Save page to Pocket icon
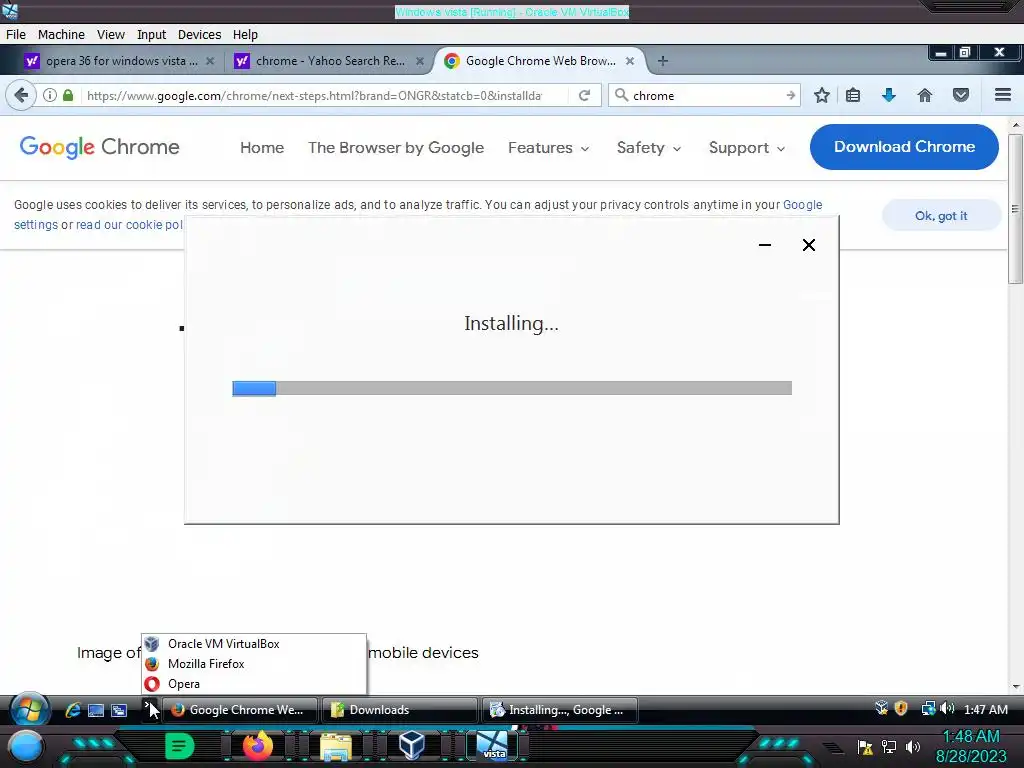Screen dimensions: 1024x768 pos(961,95)
